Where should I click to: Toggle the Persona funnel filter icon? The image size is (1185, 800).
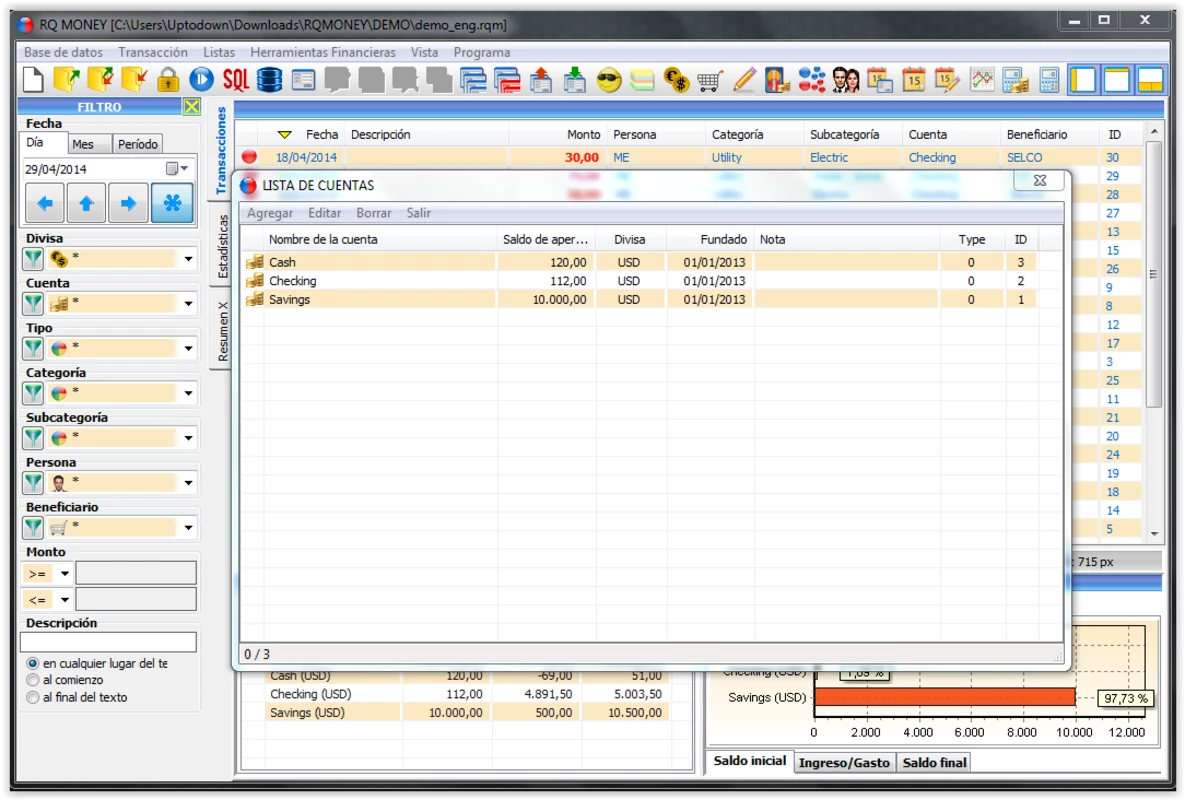(33, 483)
